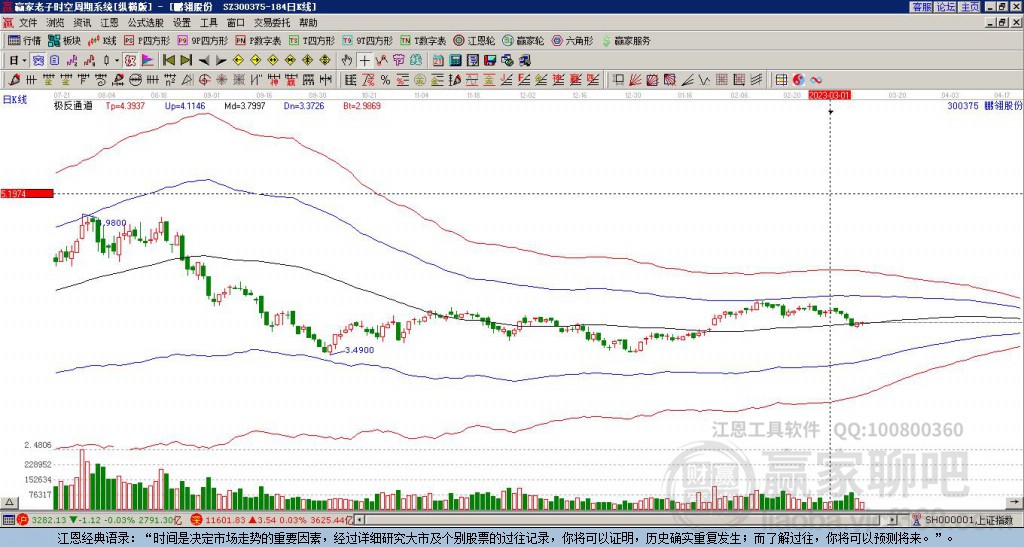Open the T数字表 tool
The height and width of the screenshot is (548, 1024).
point(423,40)
